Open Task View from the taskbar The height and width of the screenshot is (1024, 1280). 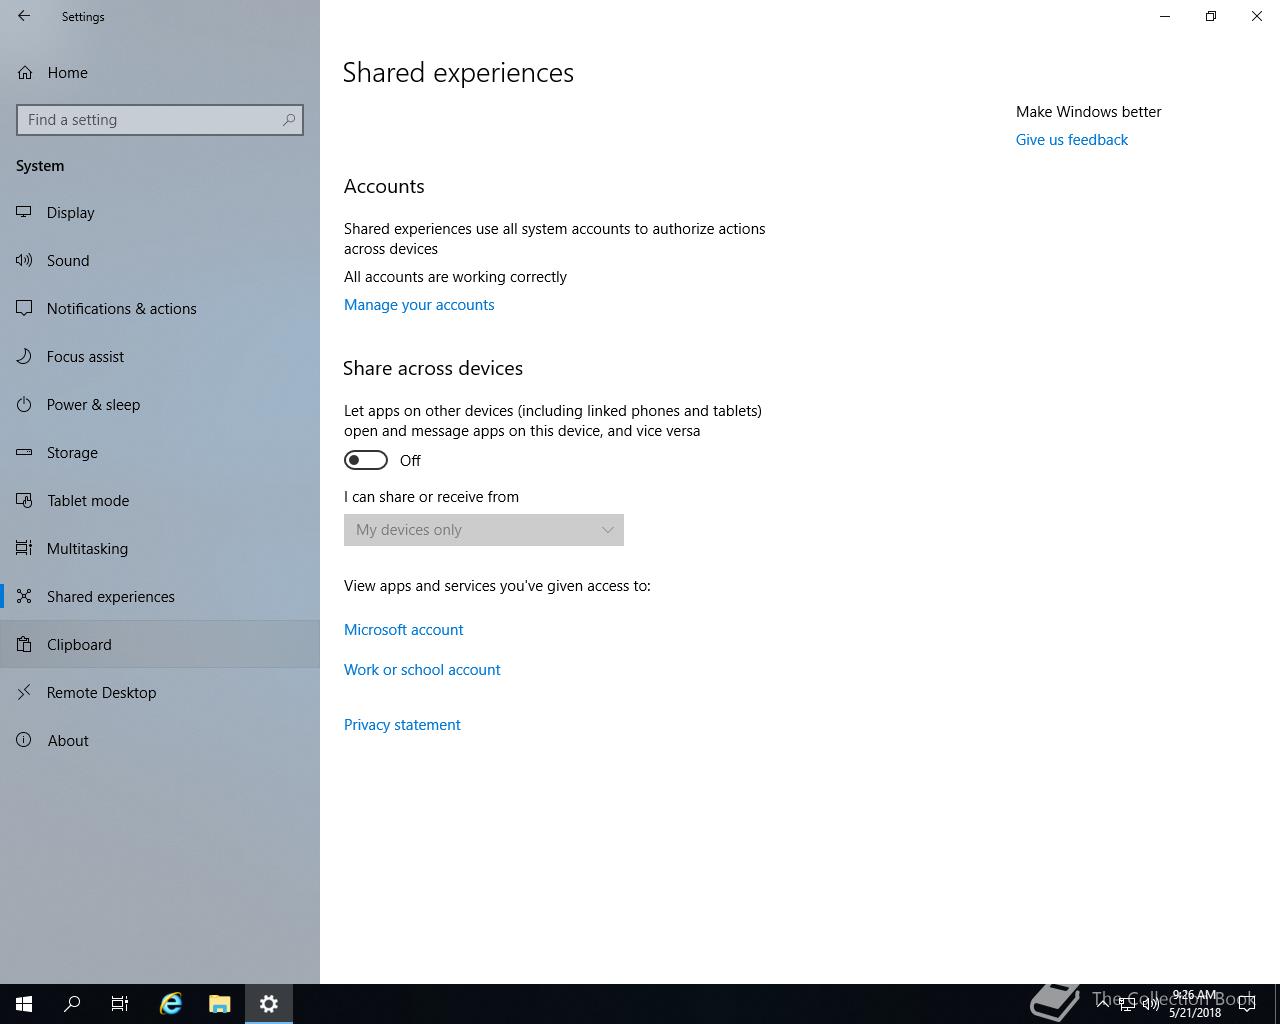[x=120, y=1004]
